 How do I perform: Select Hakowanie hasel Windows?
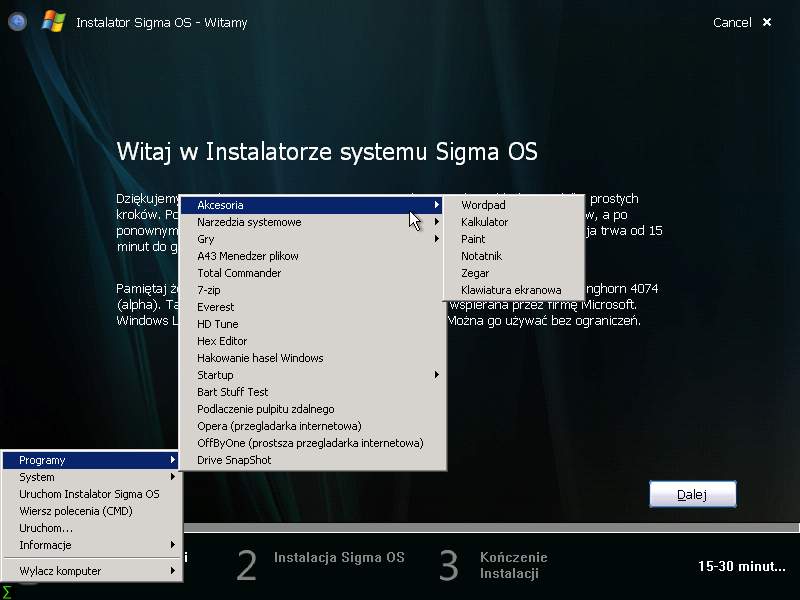[312, 358]
